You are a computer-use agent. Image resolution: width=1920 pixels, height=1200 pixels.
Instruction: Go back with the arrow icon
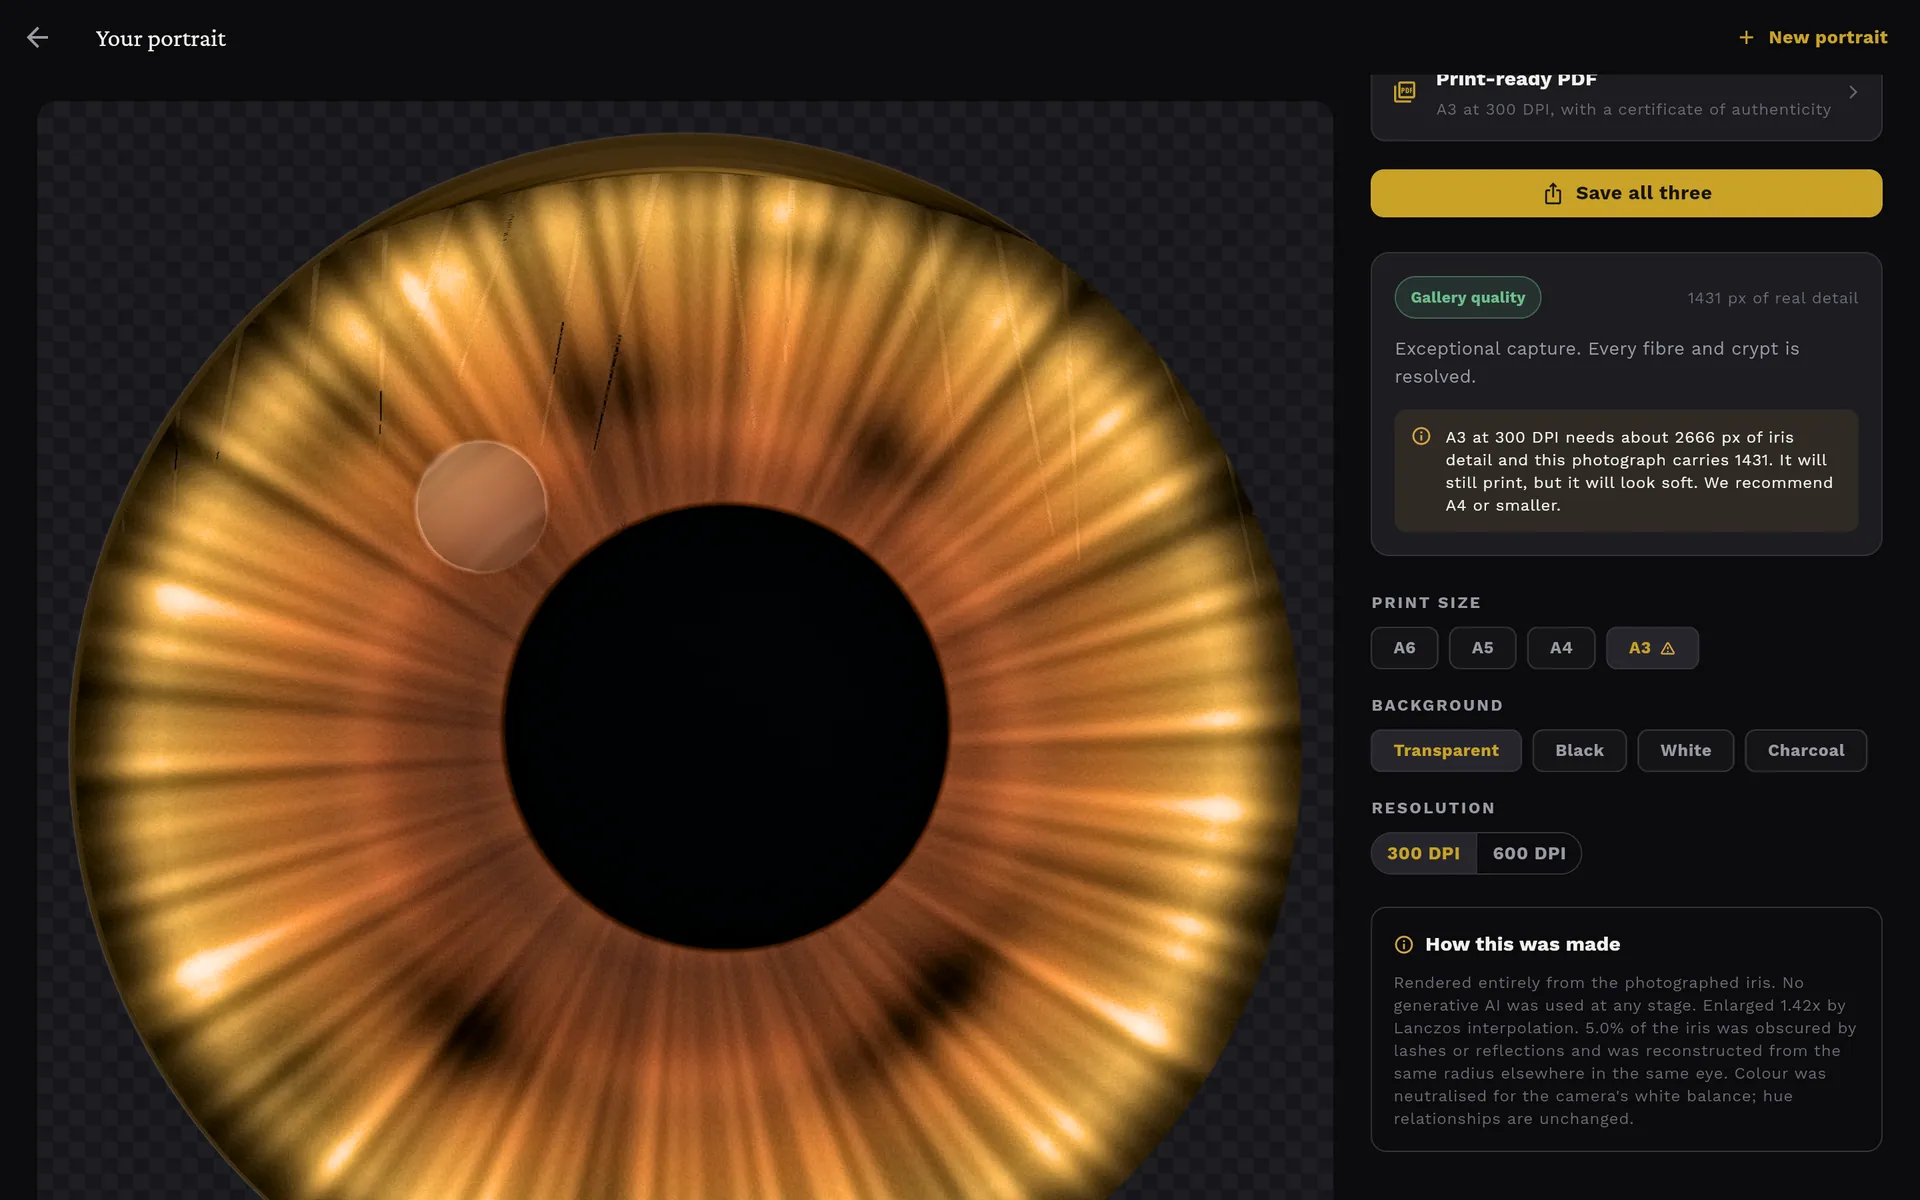37,38
